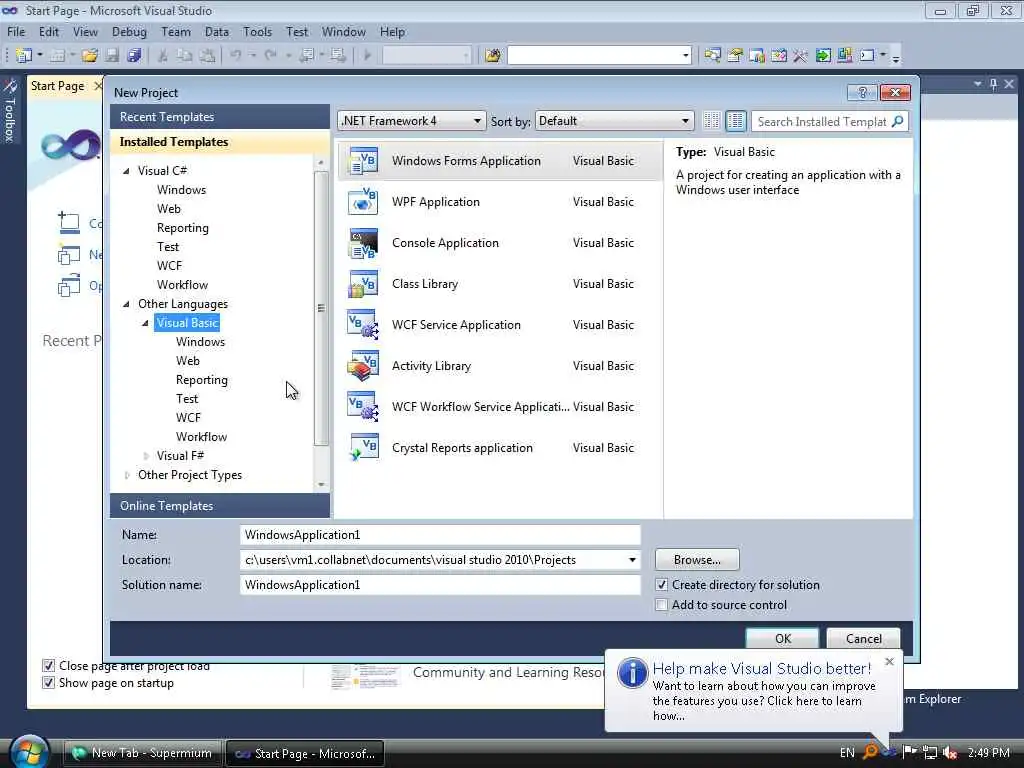Viewport: 1024px width, 768px height.
Task: Expand the Visual F# tree node
Action: 146,456
